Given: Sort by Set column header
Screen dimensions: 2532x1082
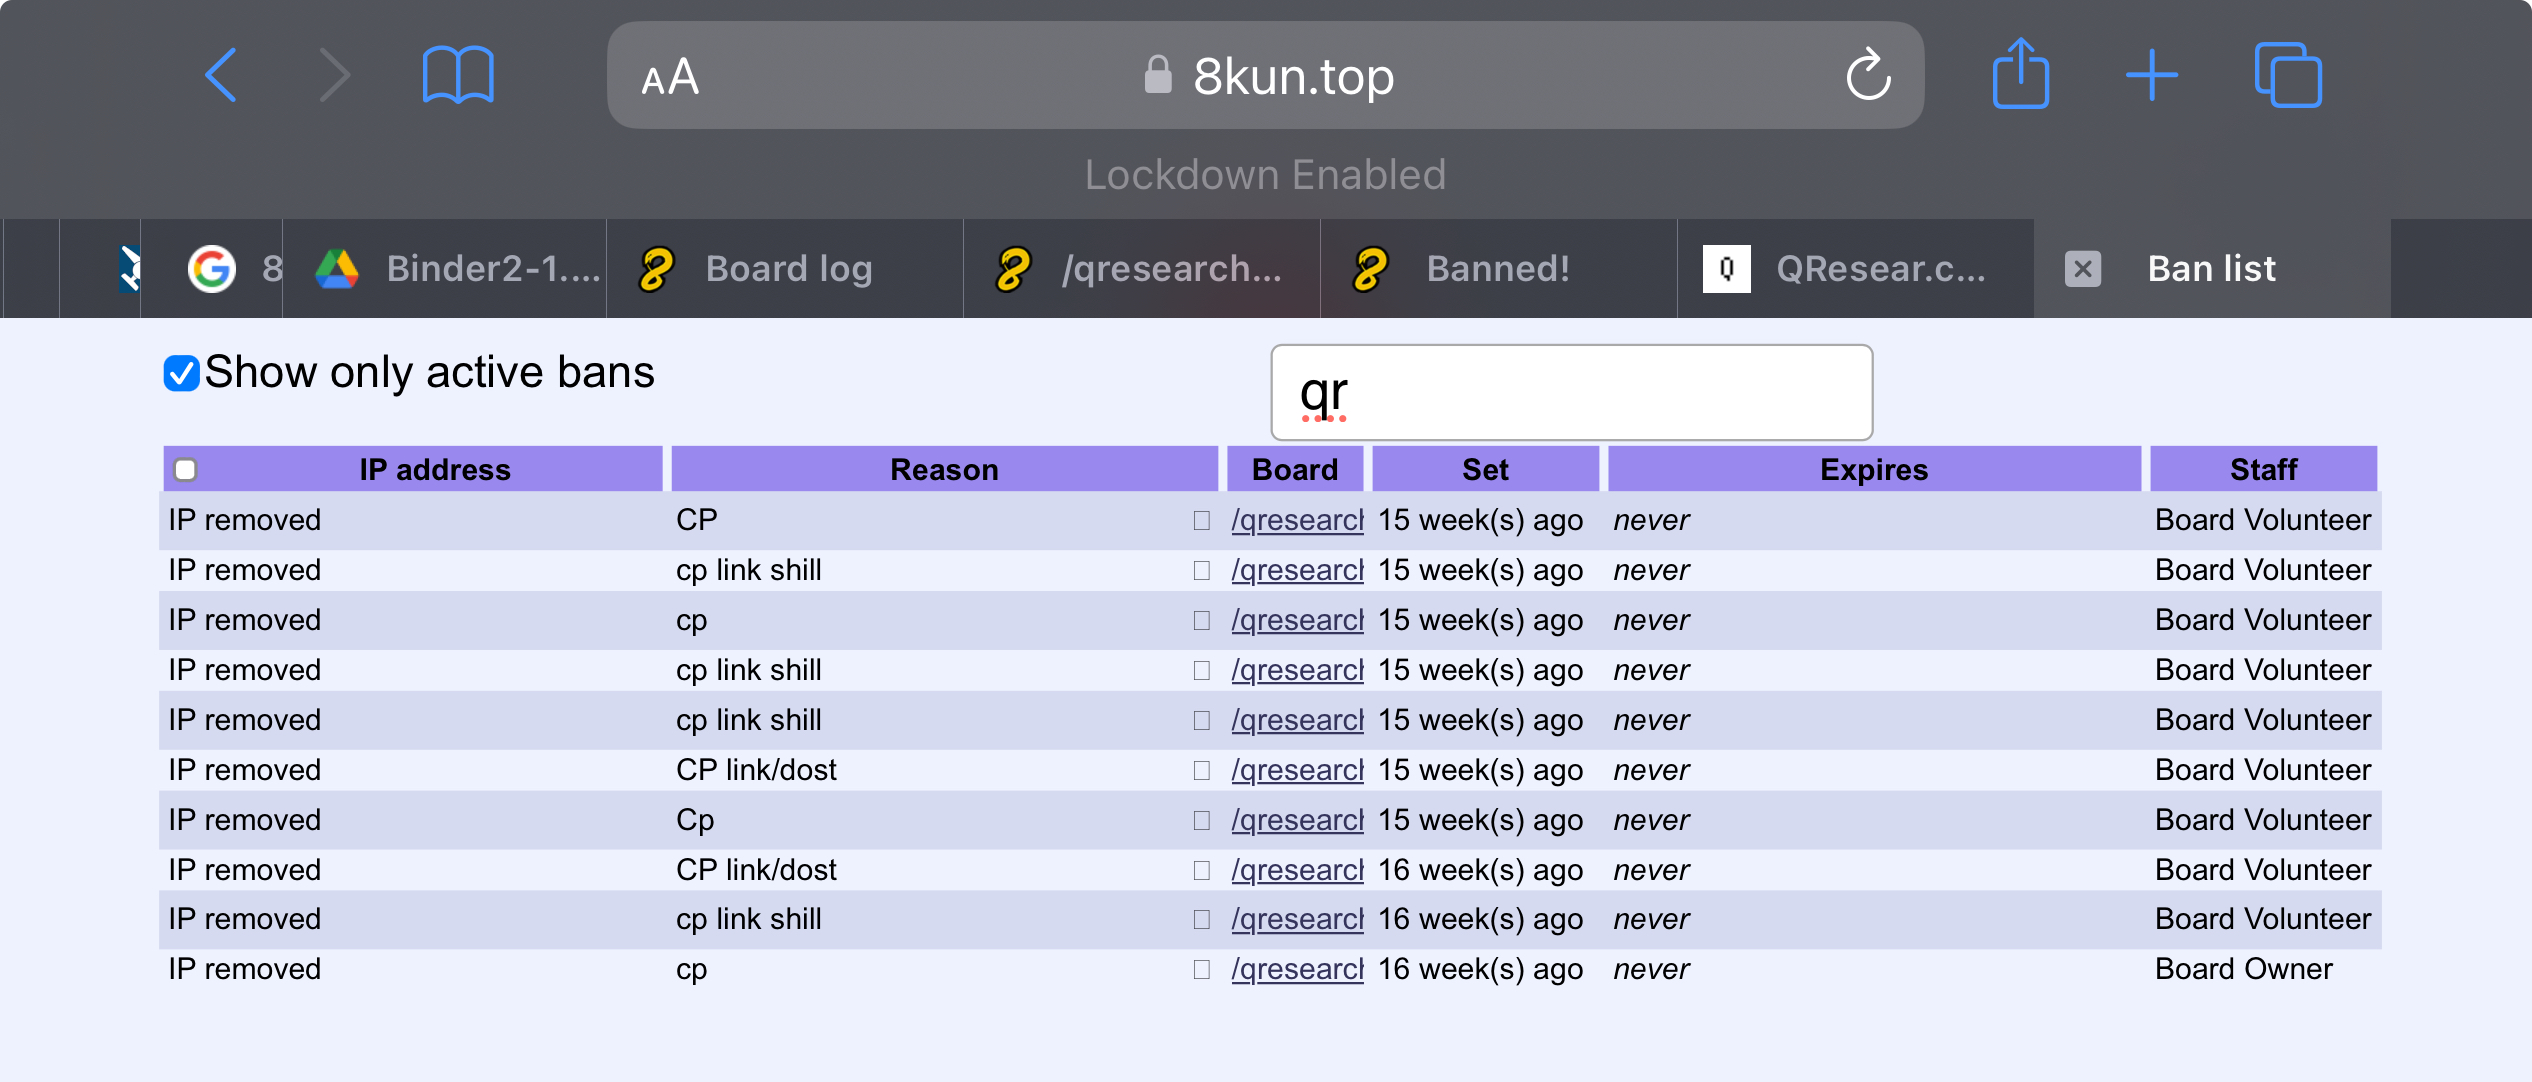Looking at the screenshot, I should 1485,469.
